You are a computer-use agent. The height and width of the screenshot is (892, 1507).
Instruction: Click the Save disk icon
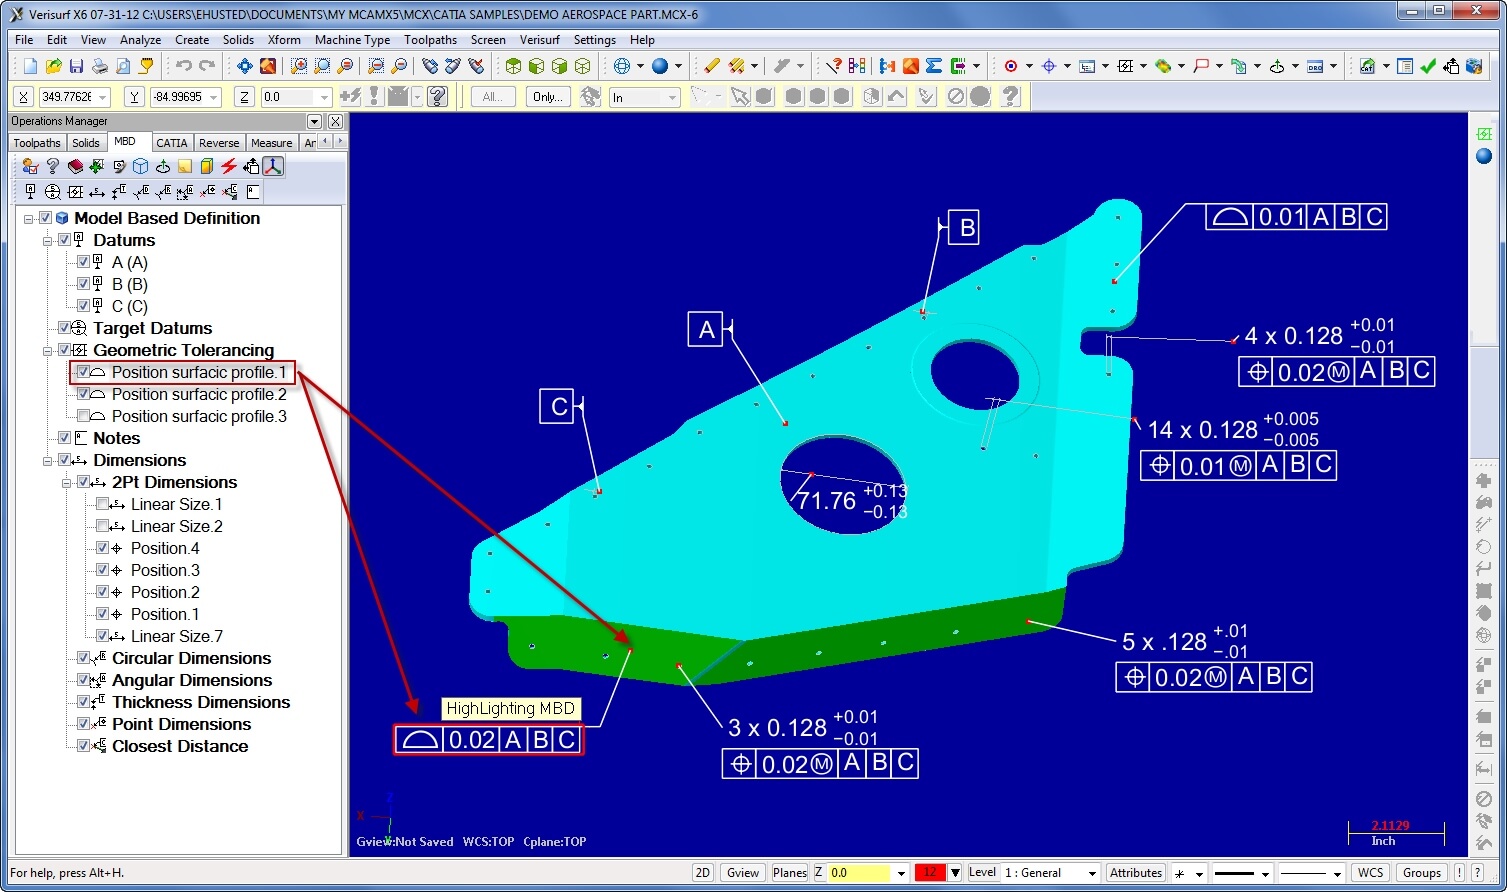coord(76,66)
